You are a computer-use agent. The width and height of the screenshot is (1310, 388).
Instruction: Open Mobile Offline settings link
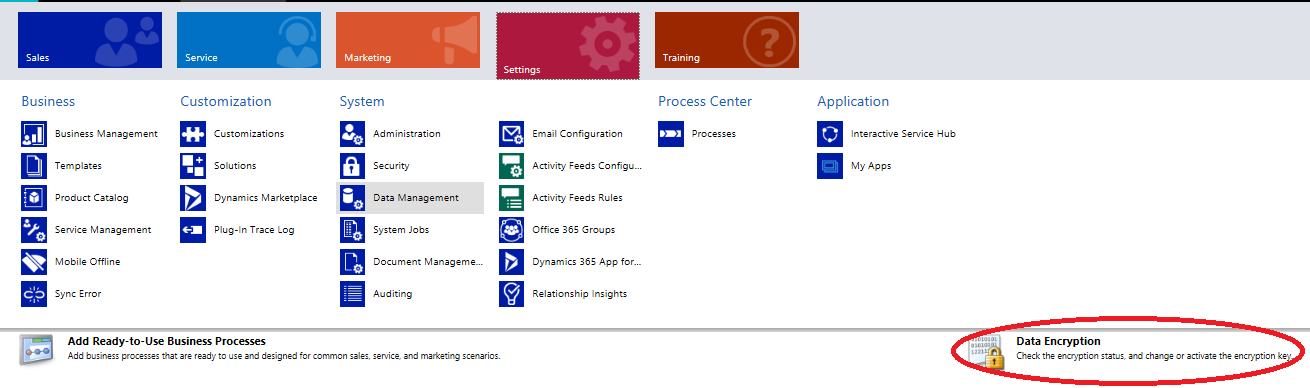pyautogui.click(x=88, y=262)
